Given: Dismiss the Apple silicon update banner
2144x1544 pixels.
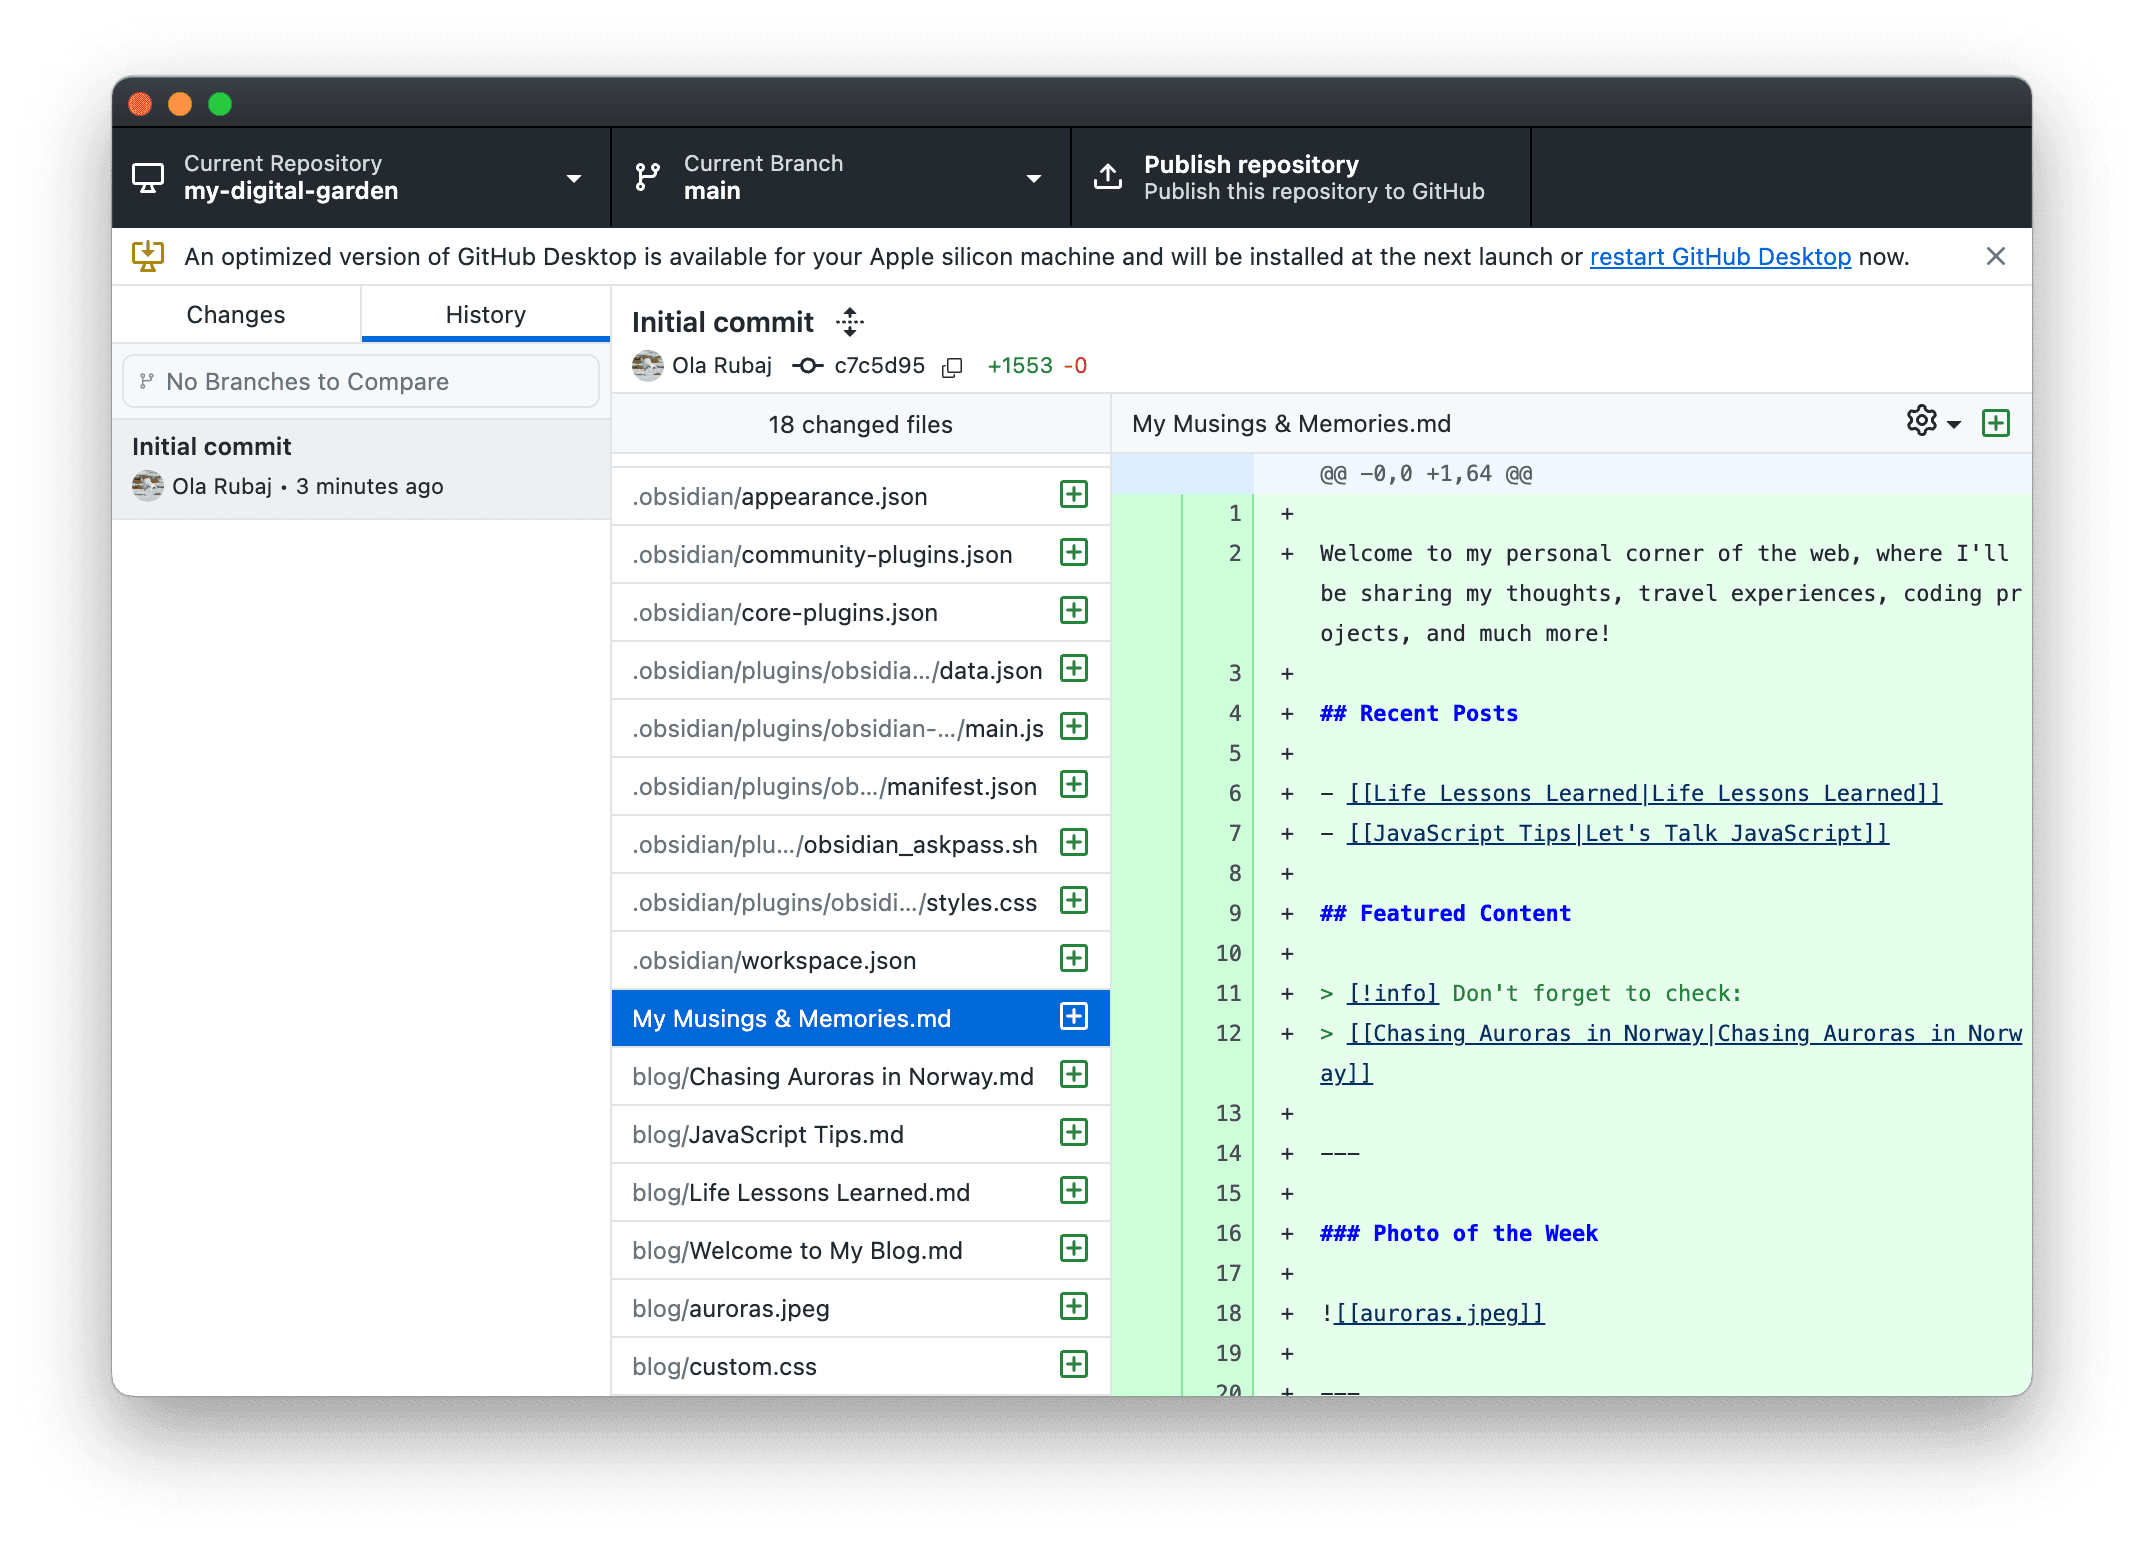Looking at the screenshot, I should tap(1996, 257).
